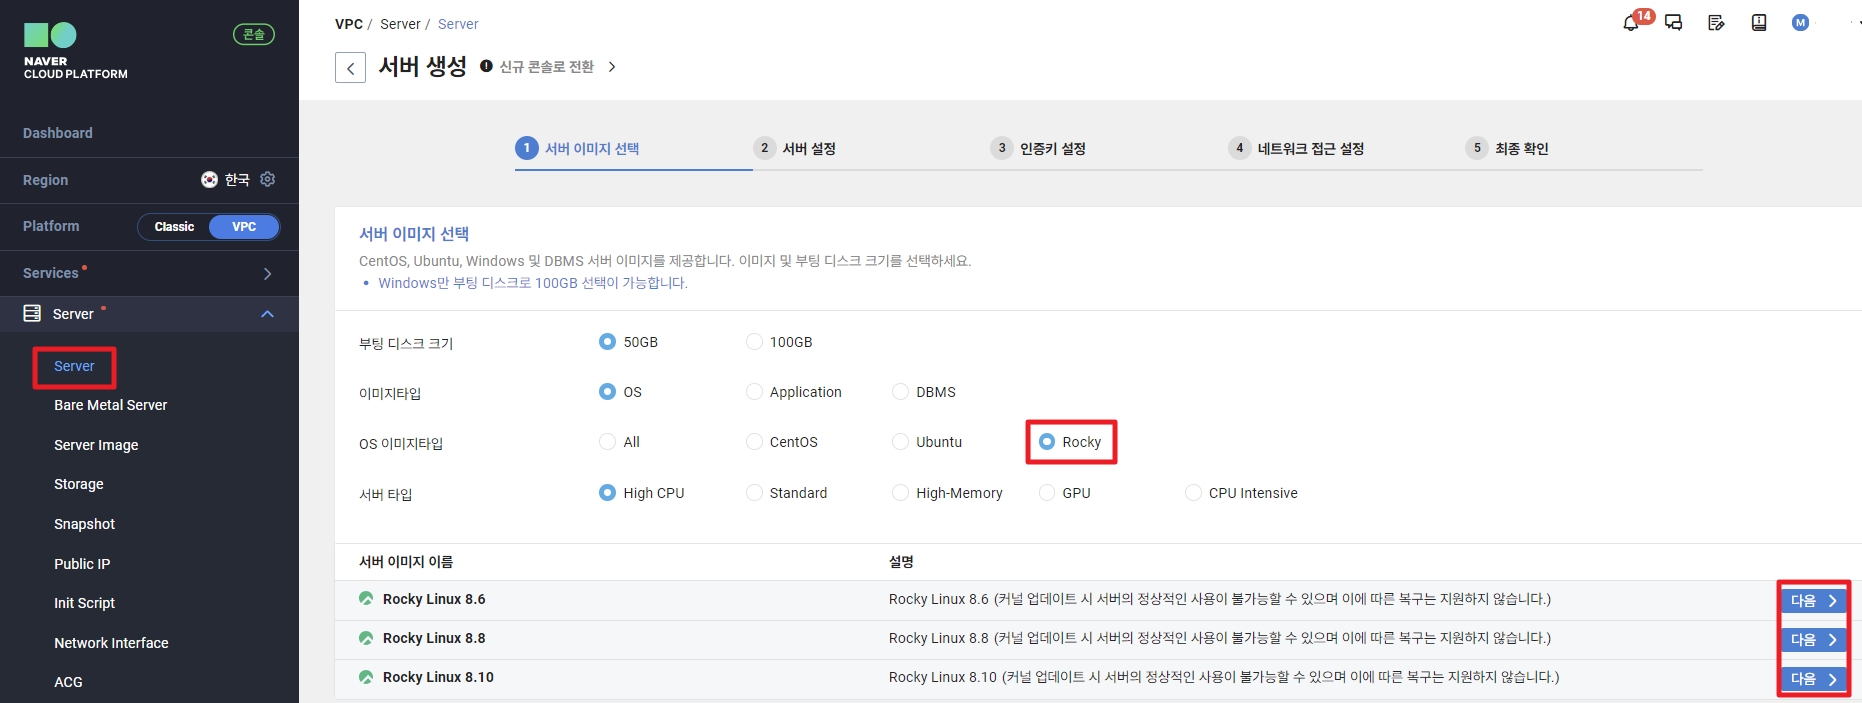The height and width of the screenshot is (703, 1862).
Task: Click last Server breadcrumb link
Action: pos(458,24)
